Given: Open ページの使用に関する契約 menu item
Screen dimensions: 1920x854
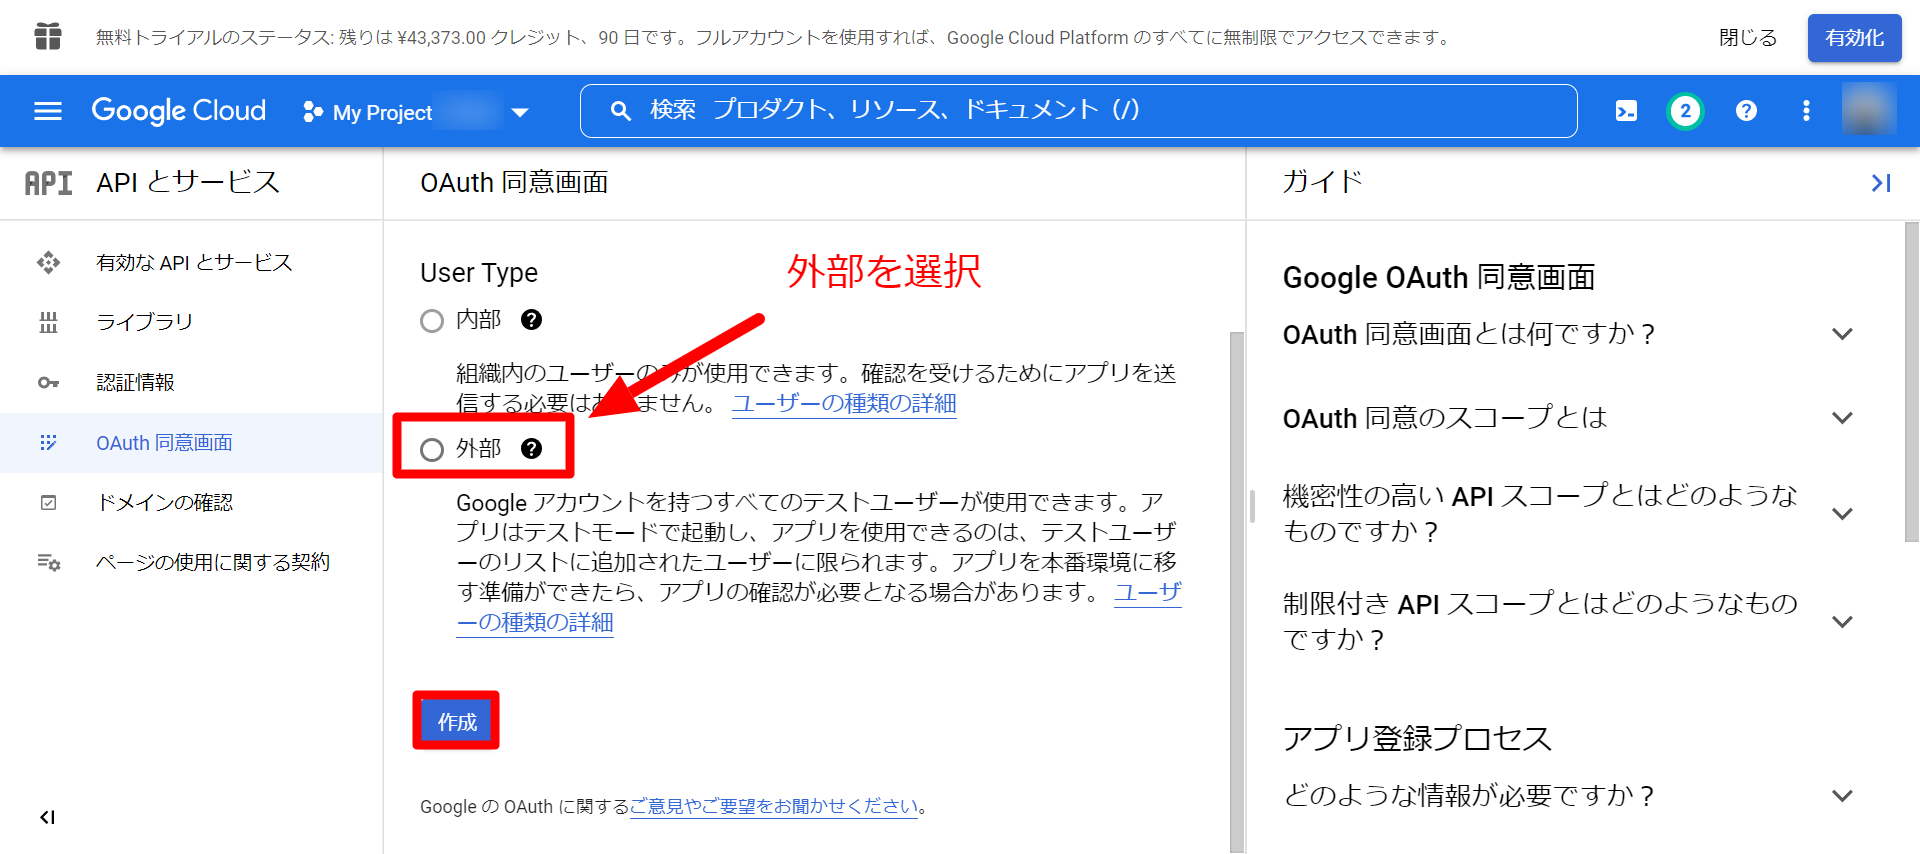Looking at the screenshot, I should 192,563.
